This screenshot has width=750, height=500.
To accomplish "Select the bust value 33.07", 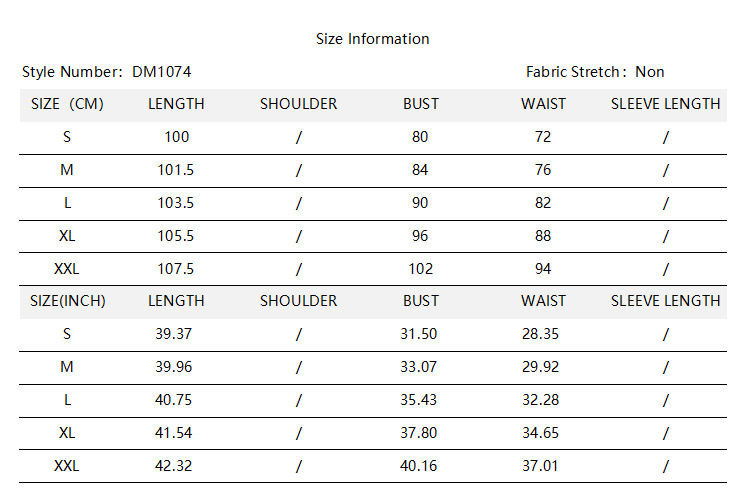I will (x=419, y=367).
